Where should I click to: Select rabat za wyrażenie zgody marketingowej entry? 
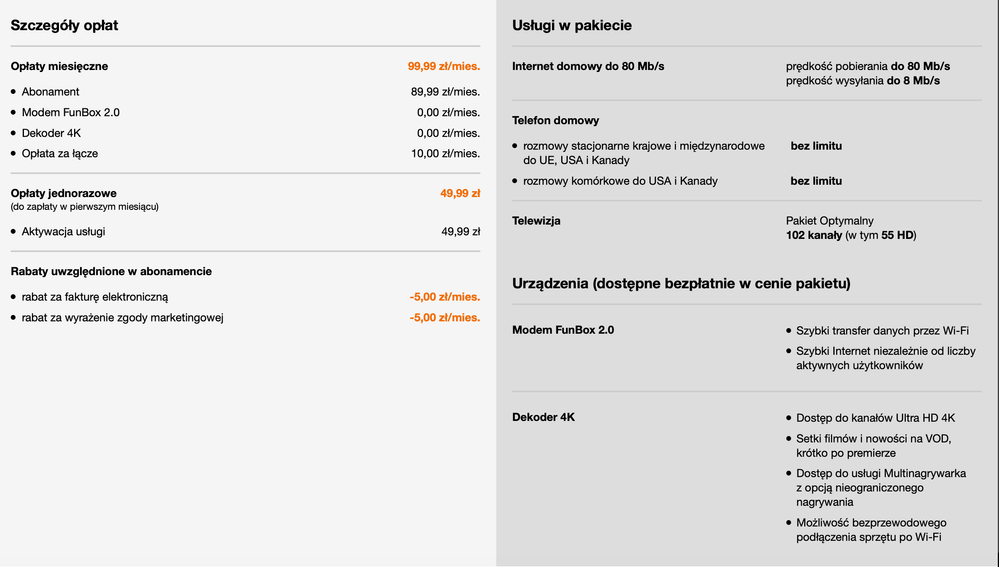coord(122,318)
